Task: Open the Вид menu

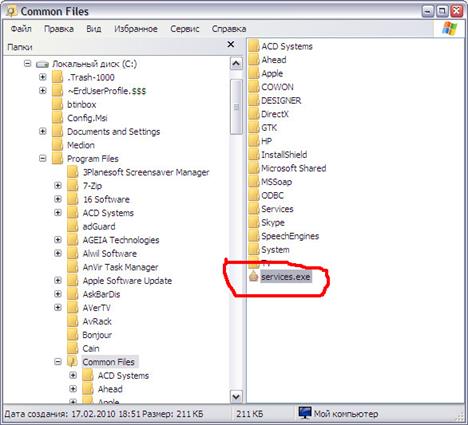Action: 94,29
